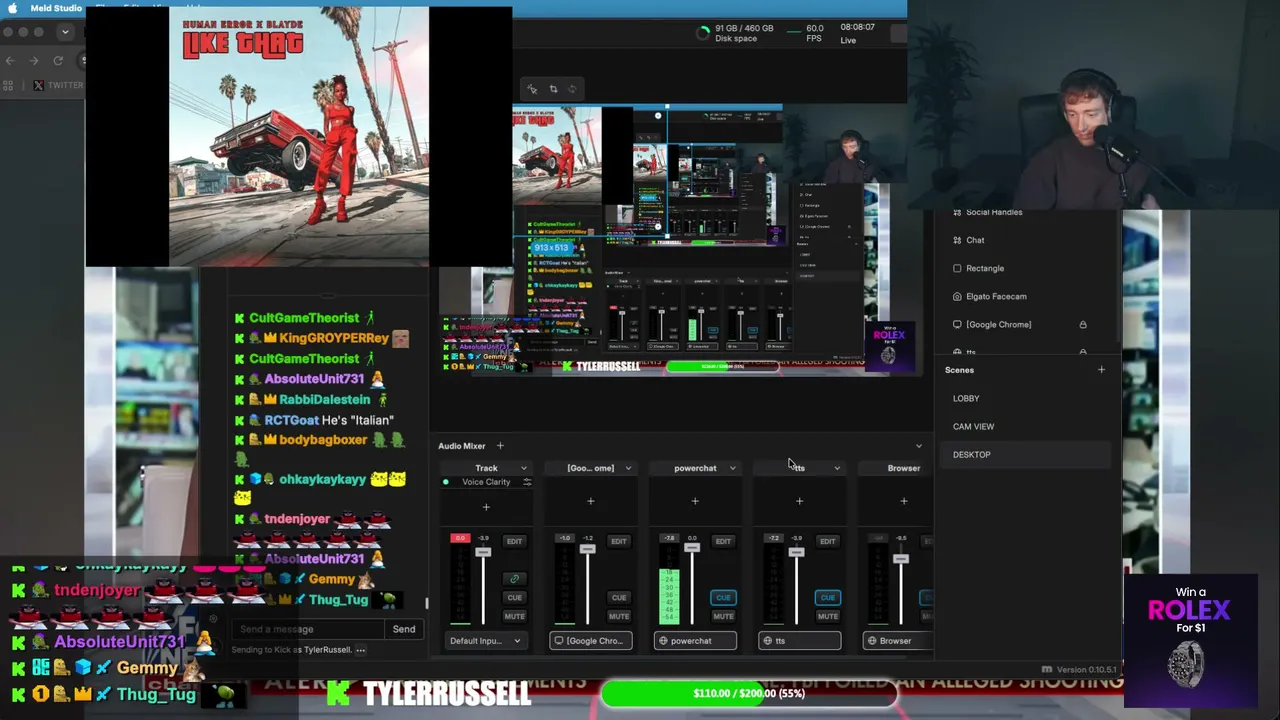Switch to the DESKTOP scene

[x=1023, y=454]
